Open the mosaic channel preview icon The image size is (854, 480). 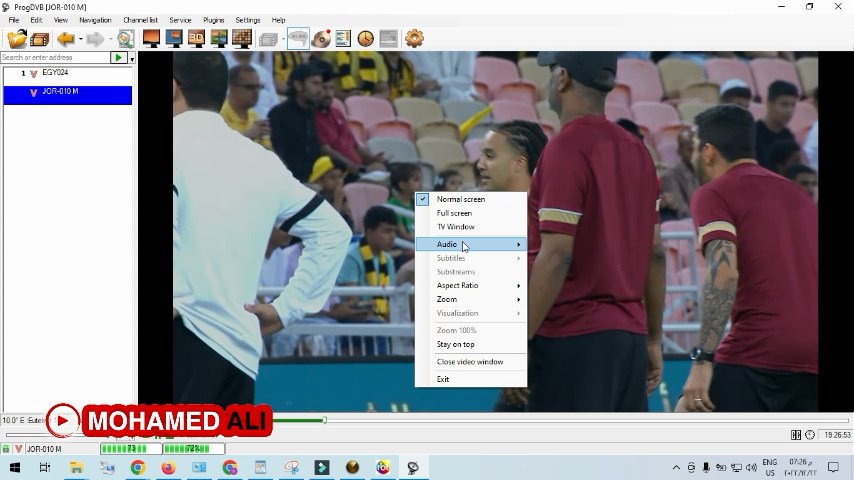click(241, 39)
